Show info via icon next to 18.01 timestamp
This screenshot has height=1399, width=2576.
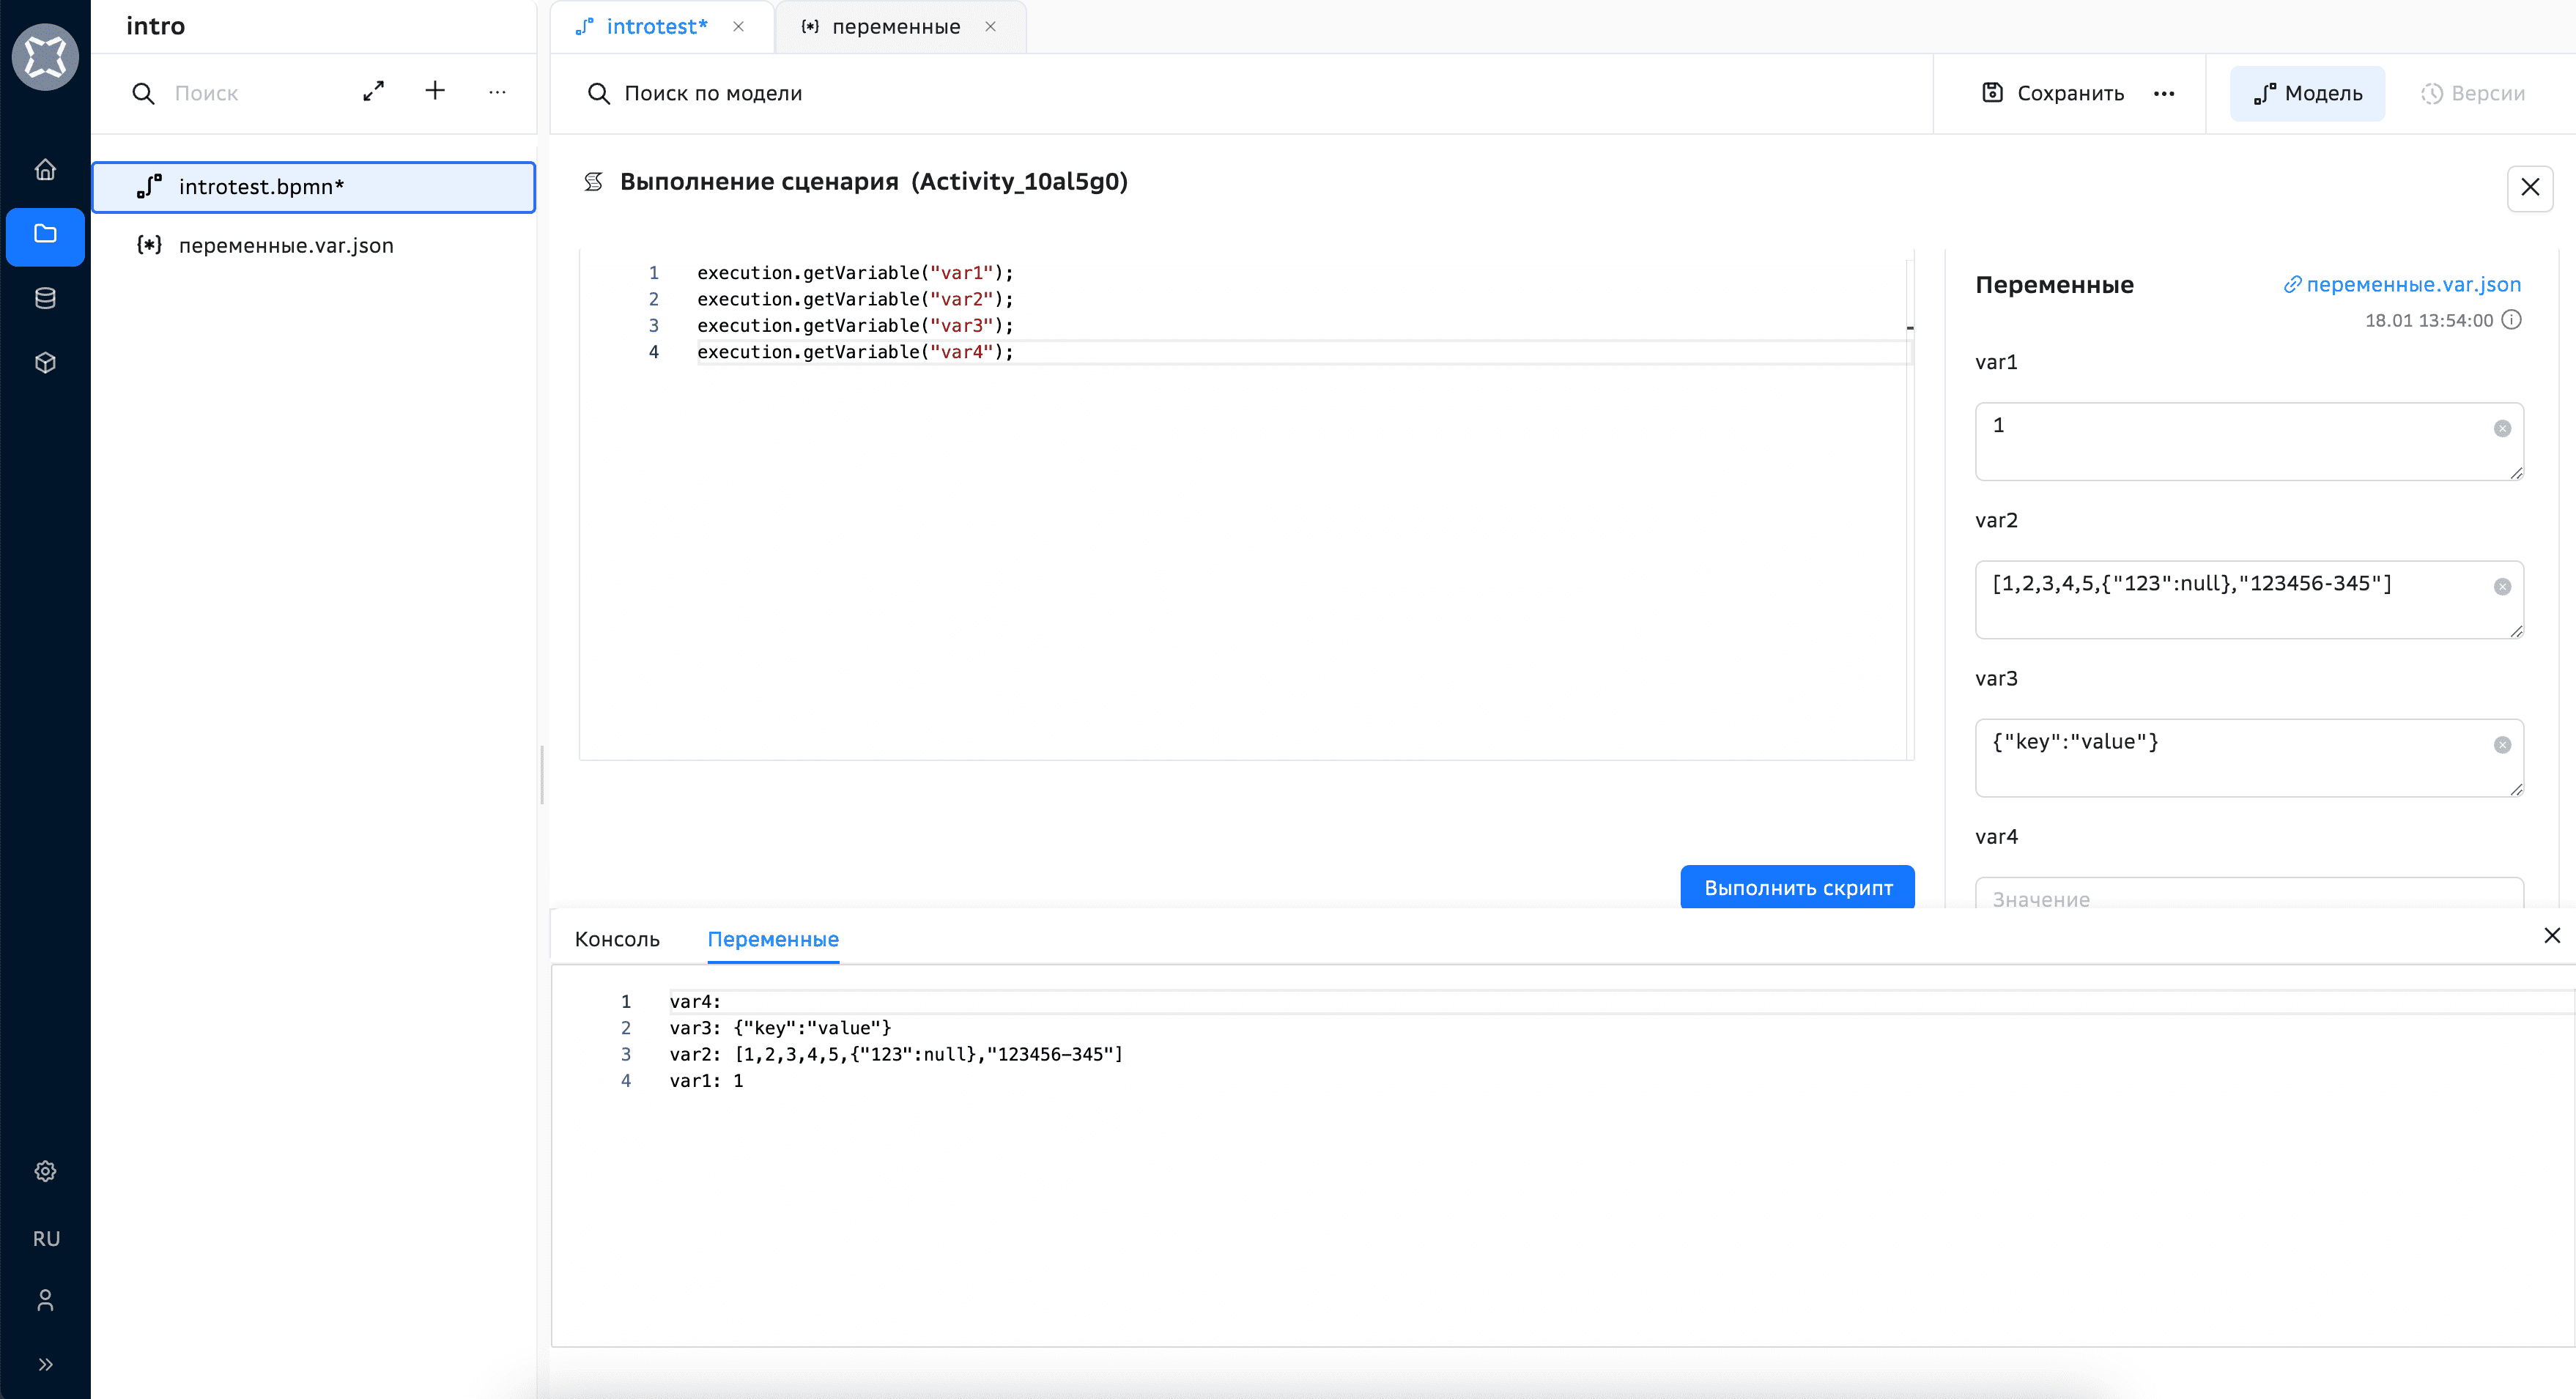[x=2514, y=320]
